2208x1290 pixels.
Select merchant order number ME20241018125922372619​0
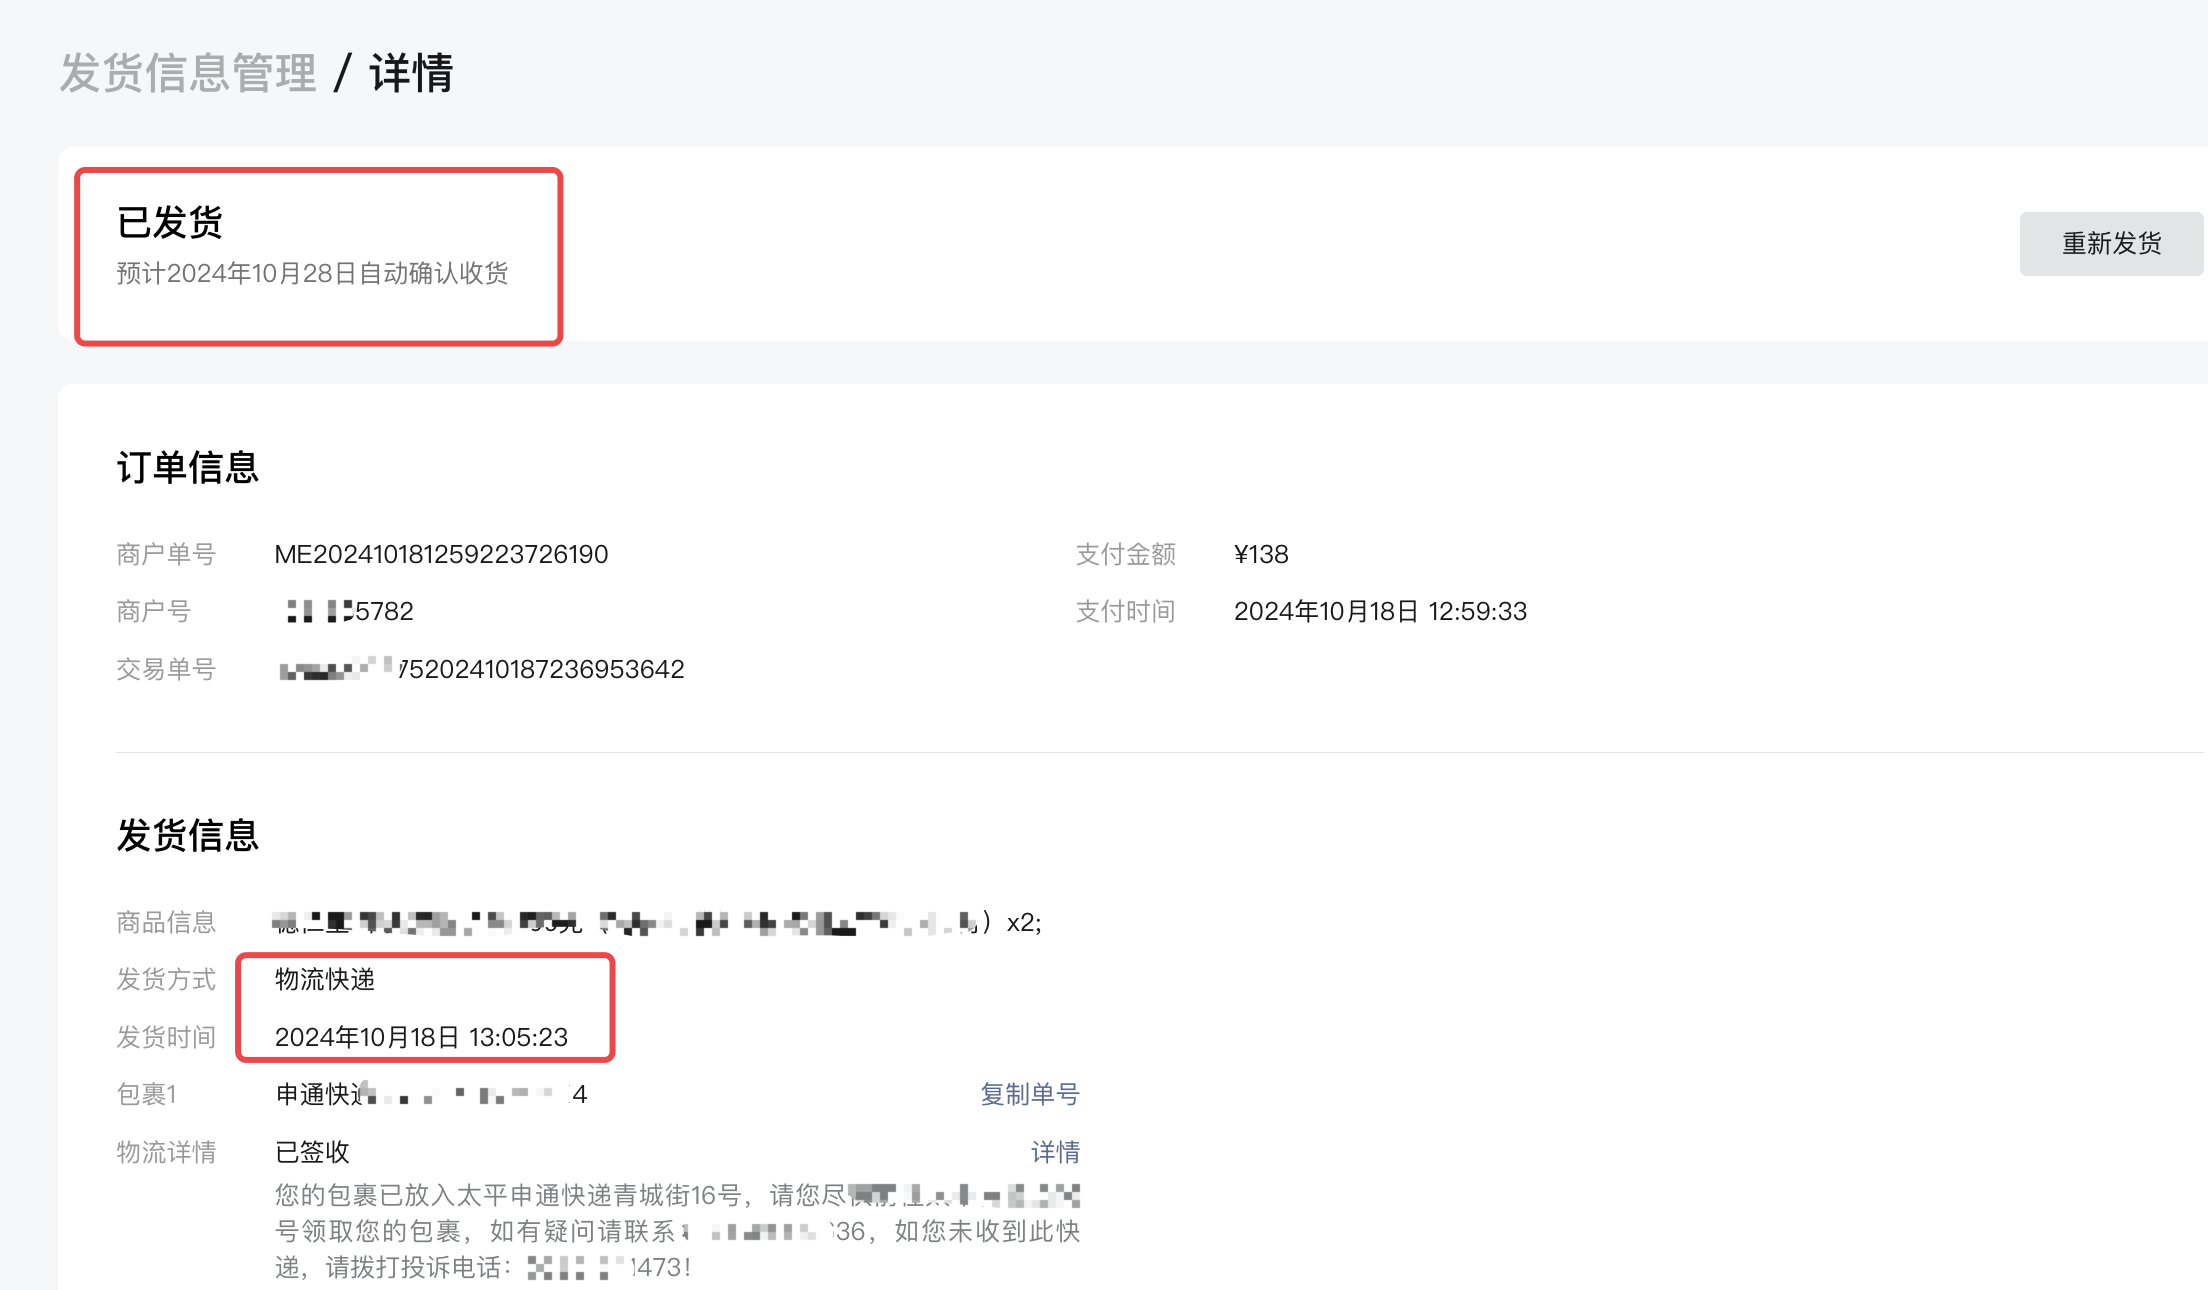pyautogui.click(x=441, y=554)
